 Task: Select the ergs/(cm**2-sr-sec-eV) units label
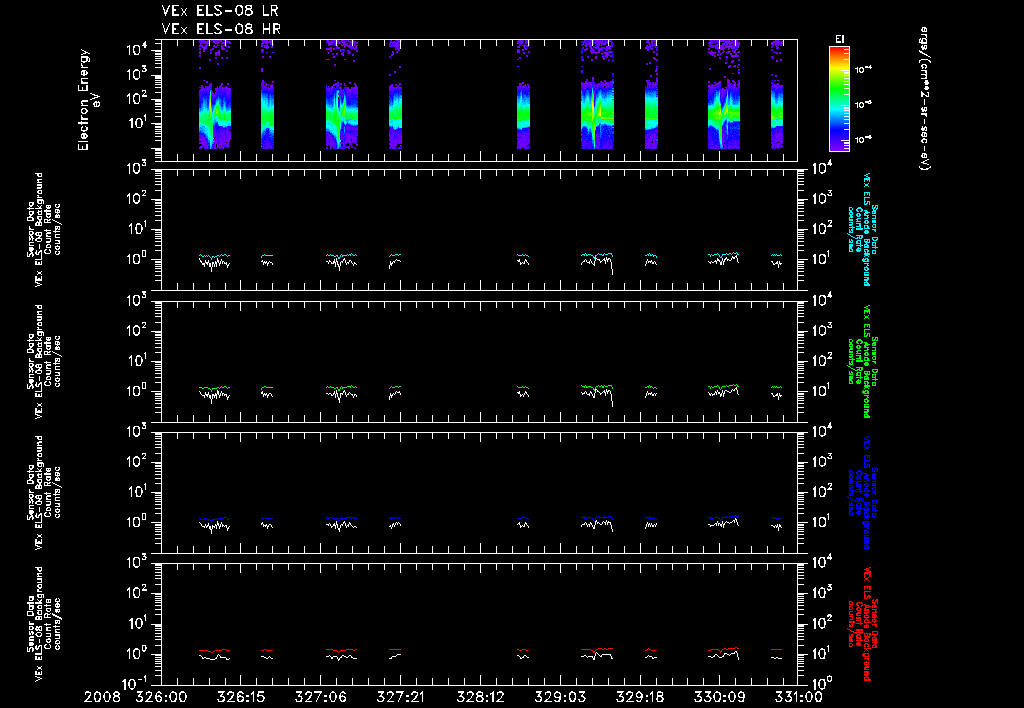tap(923, 99)
